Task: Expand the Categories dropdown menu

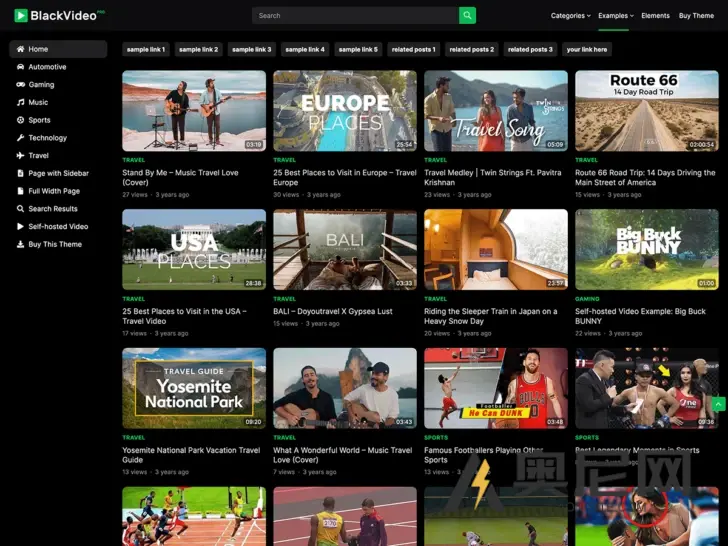Action: 571,15
